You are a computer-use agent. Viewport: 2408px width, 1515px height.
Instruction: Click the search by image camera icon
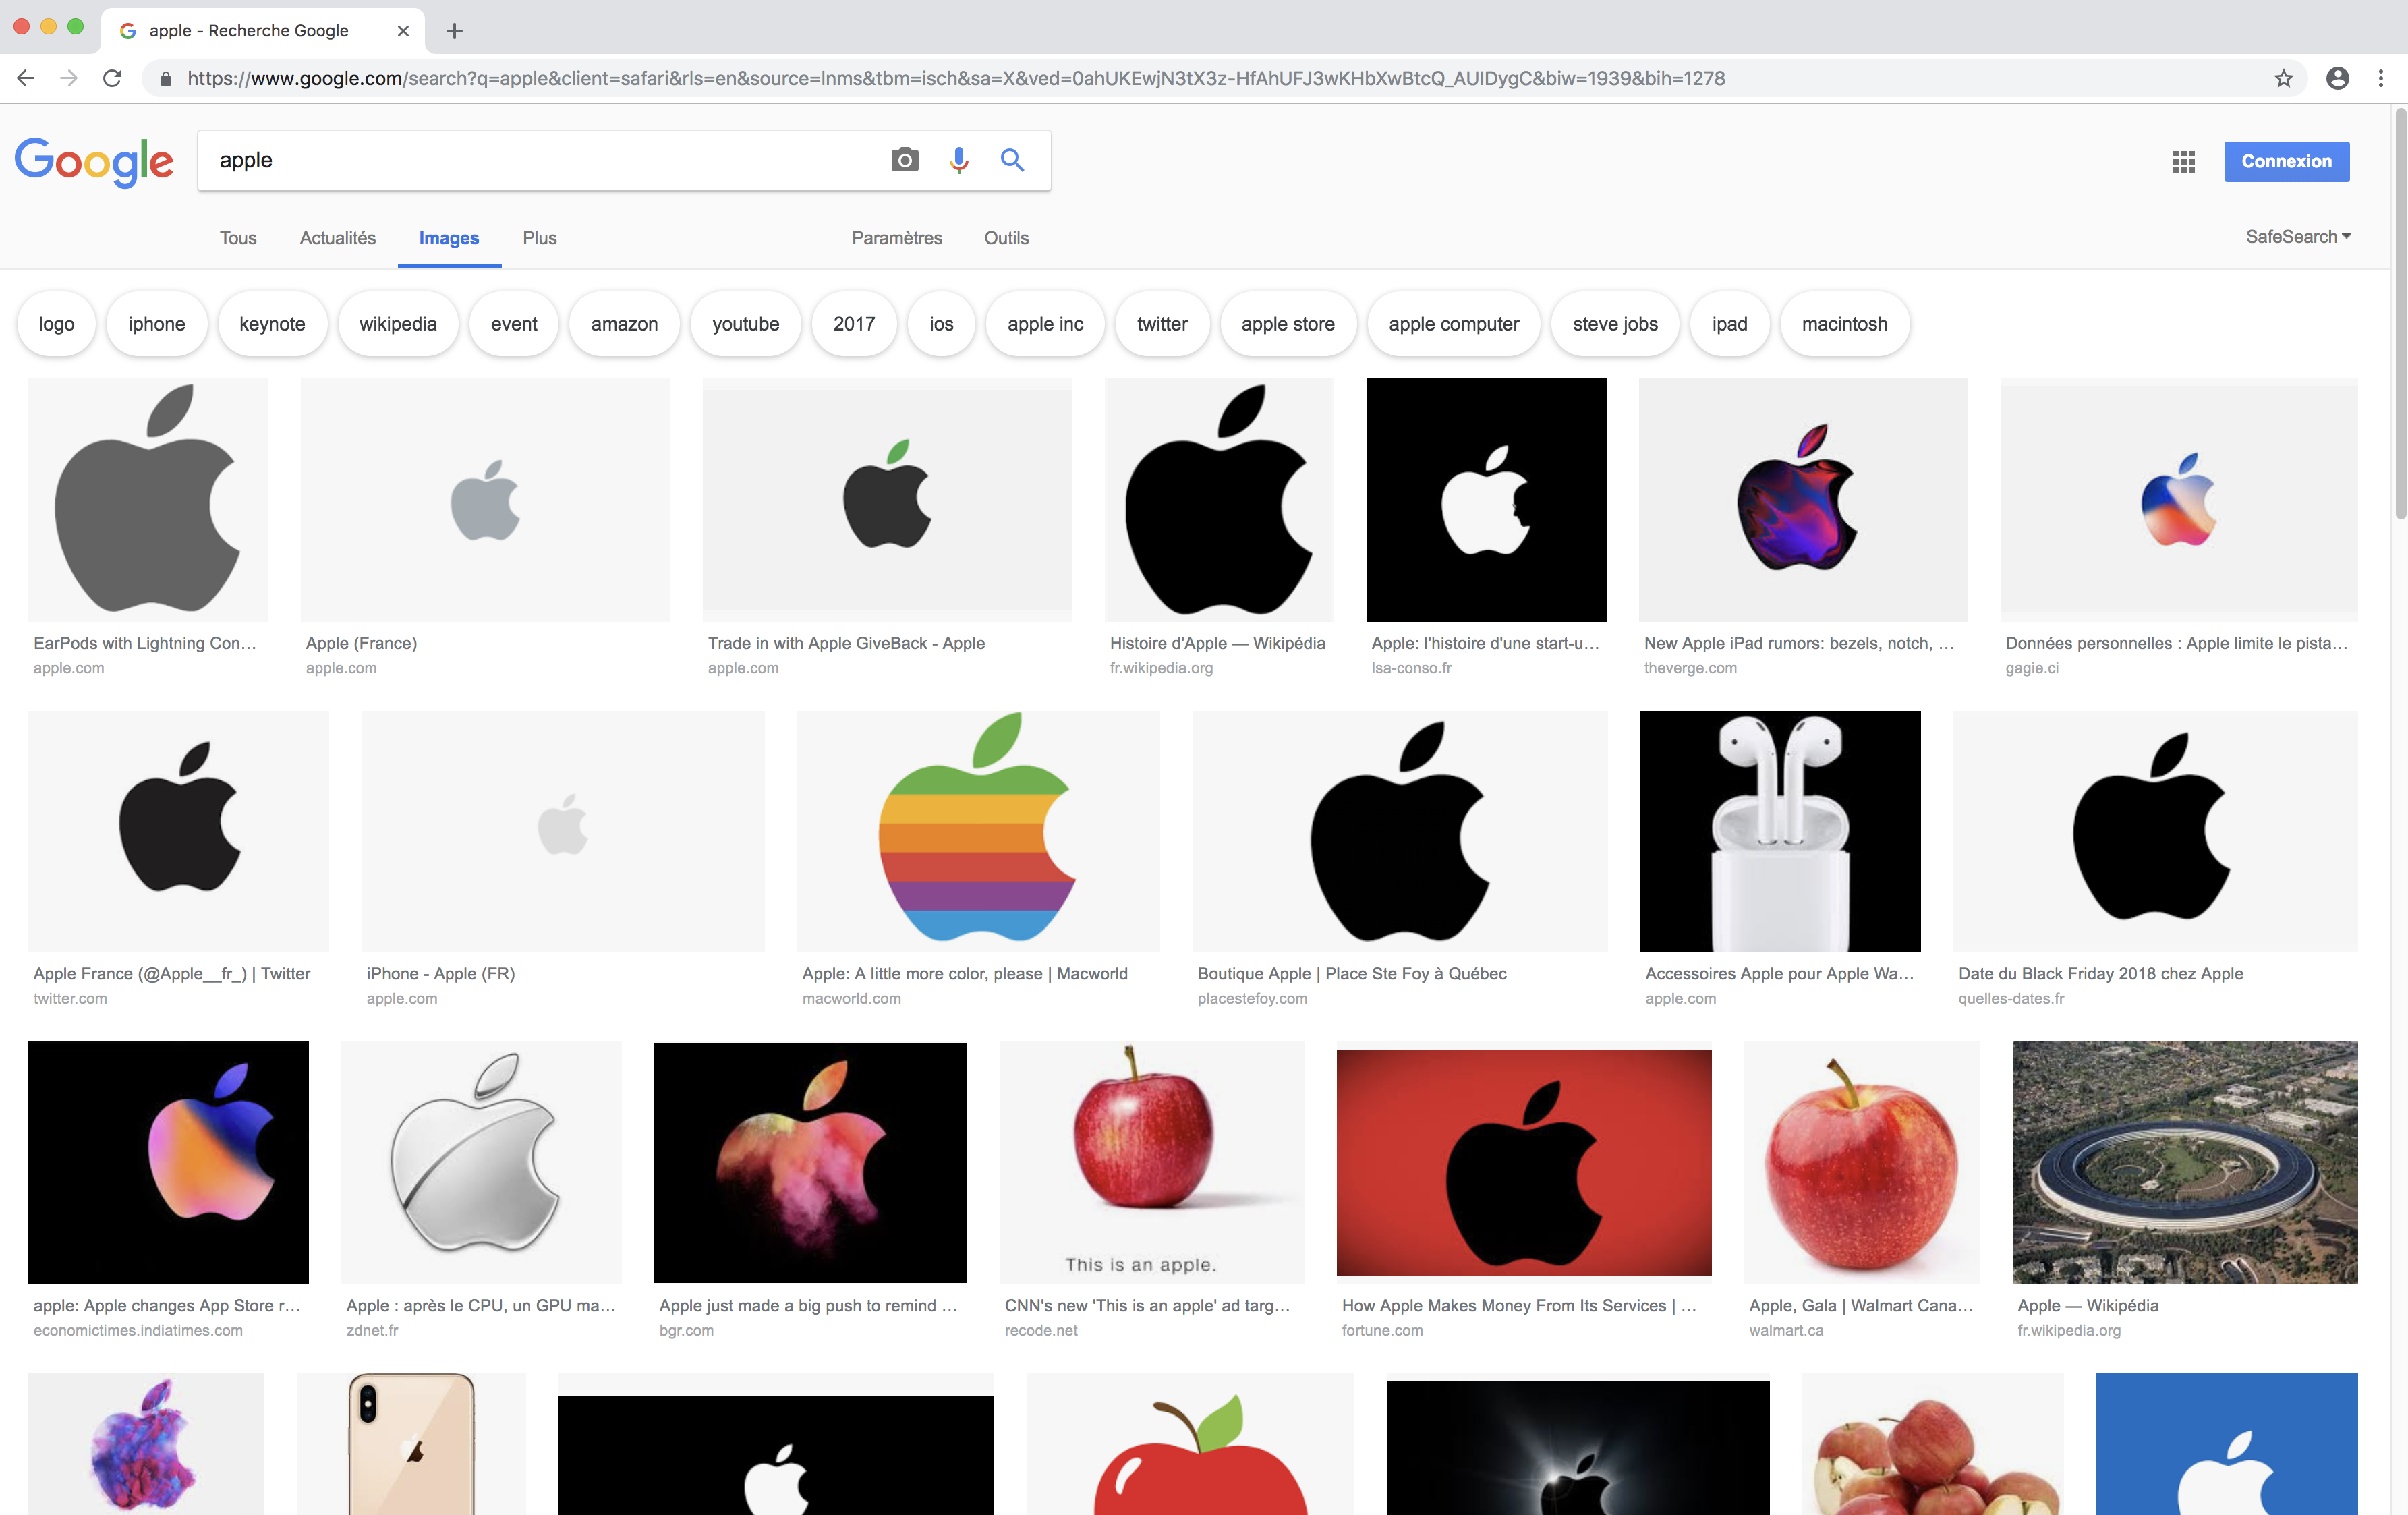904,160
